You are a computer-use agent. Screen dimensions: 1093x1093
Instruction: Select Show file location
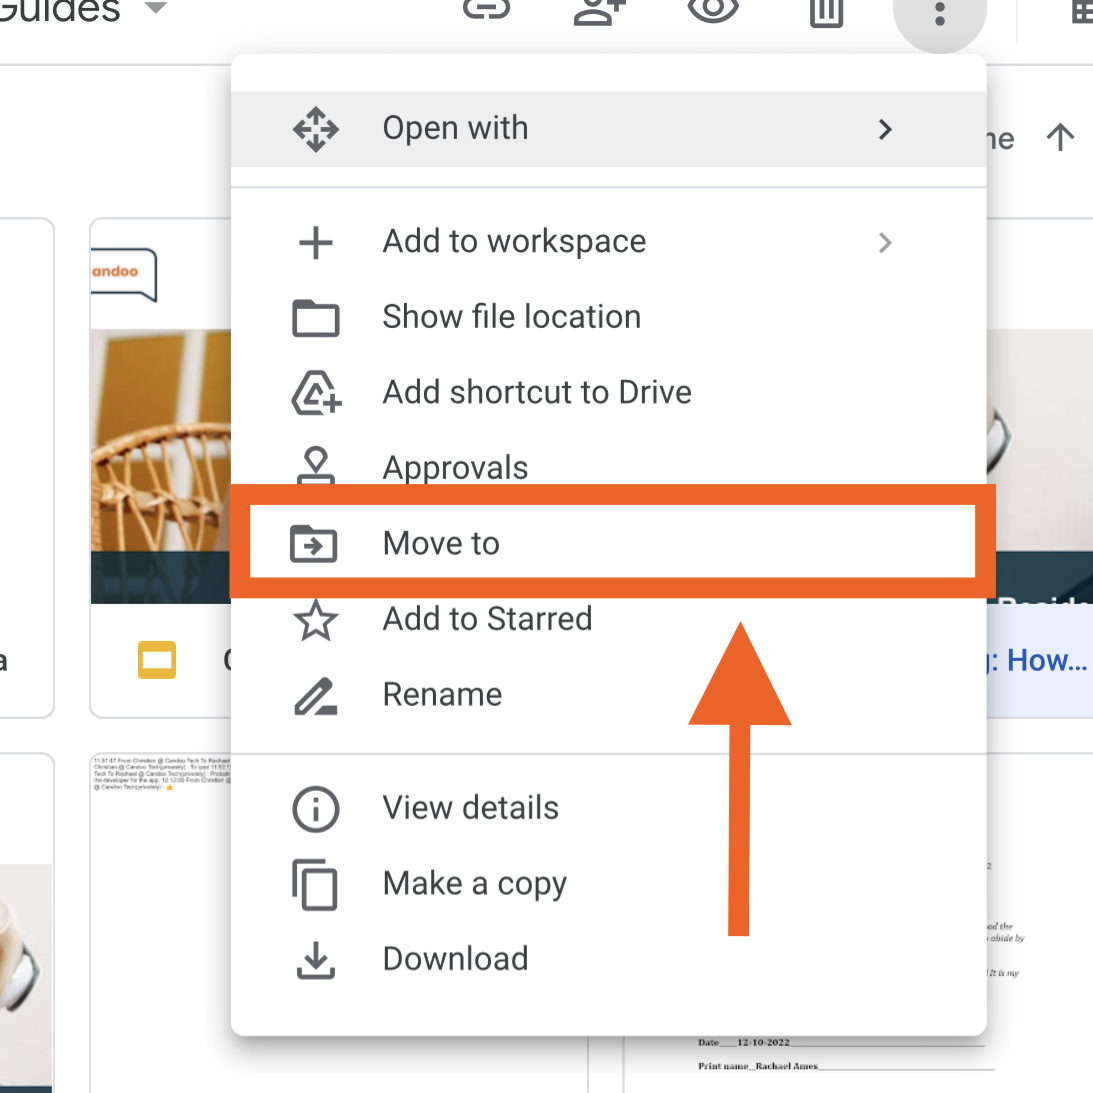(x=608, y=317)
